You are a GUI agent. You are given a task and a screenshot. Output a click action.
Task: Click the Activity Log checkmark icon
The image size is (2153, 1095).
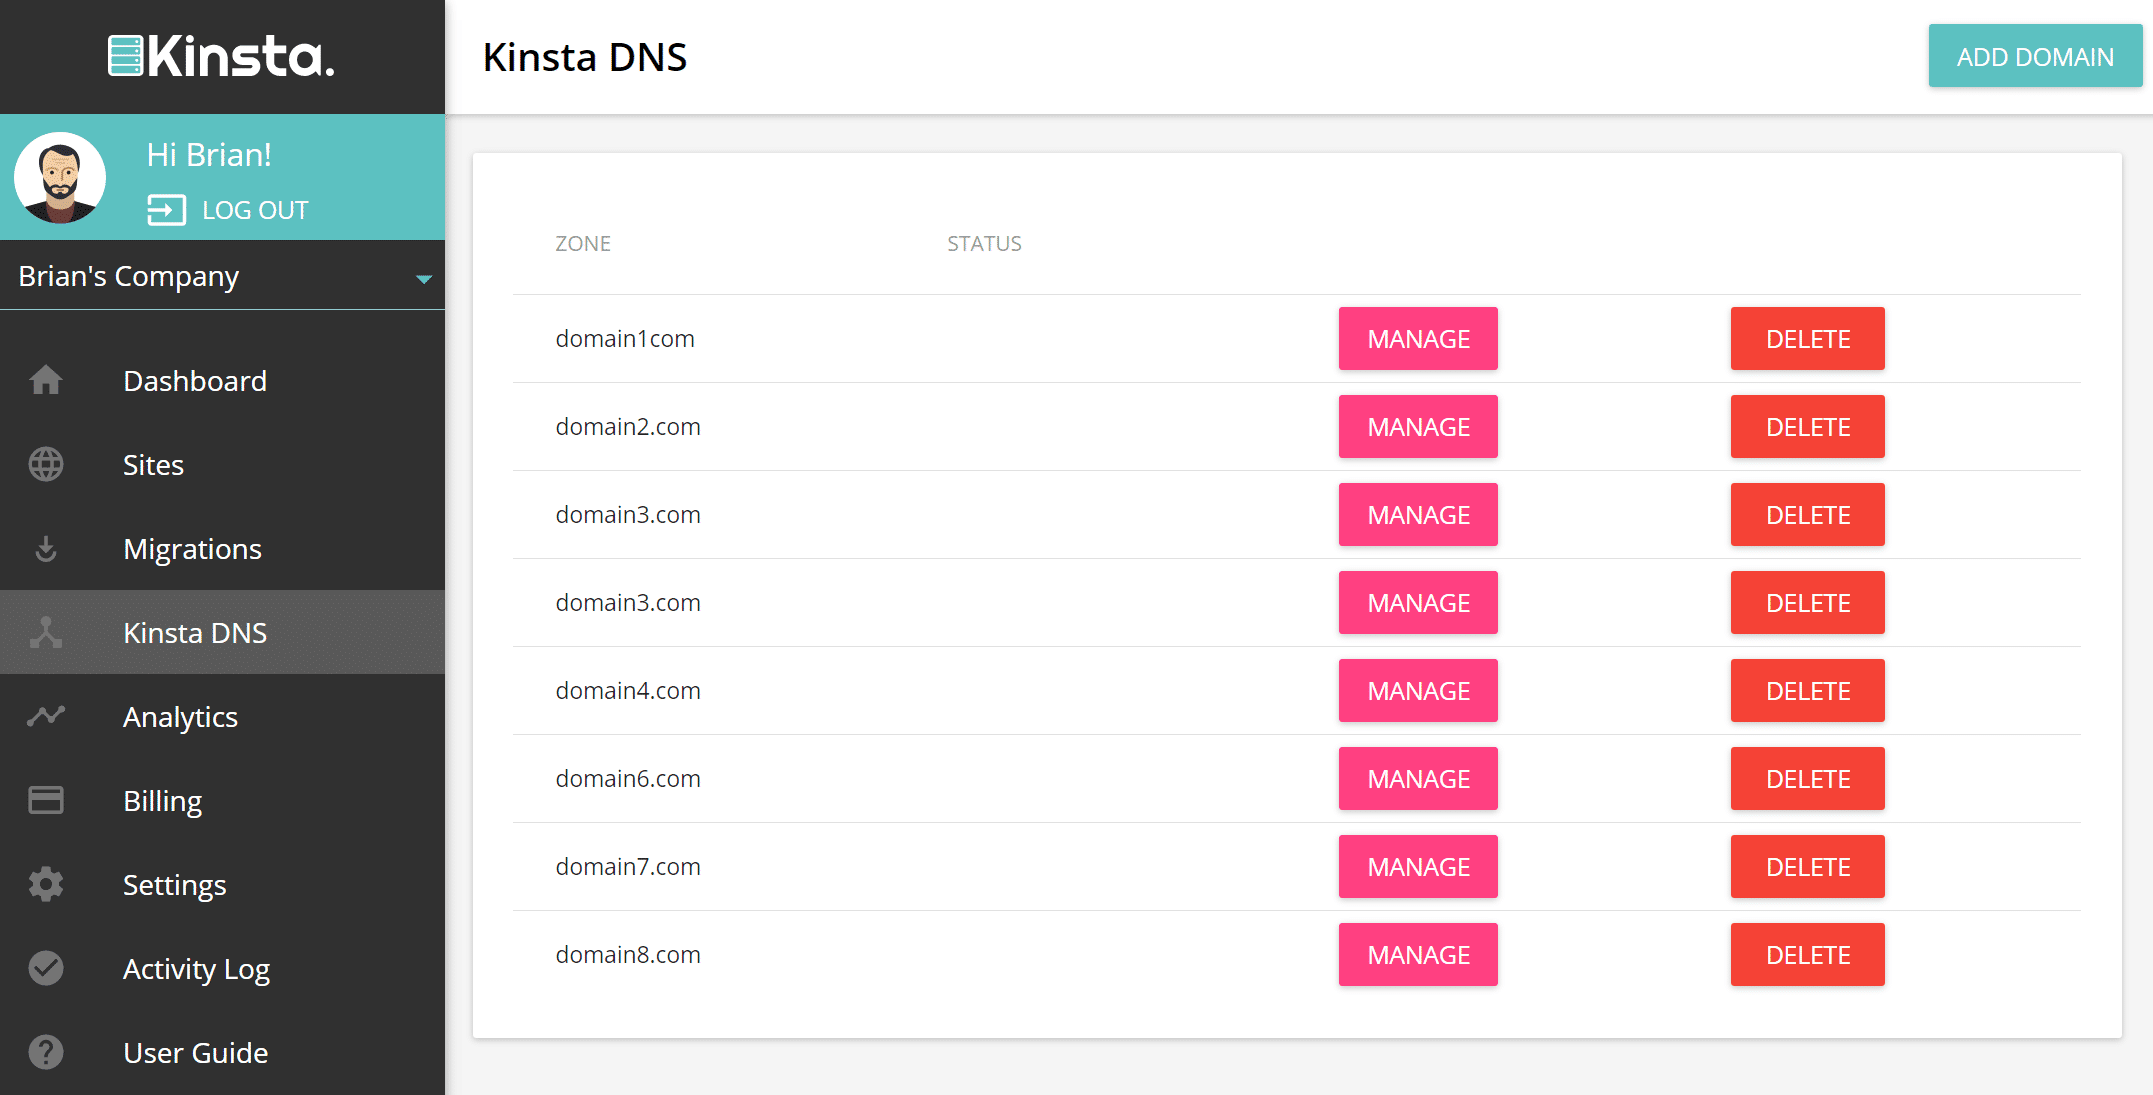coord(46,968)
